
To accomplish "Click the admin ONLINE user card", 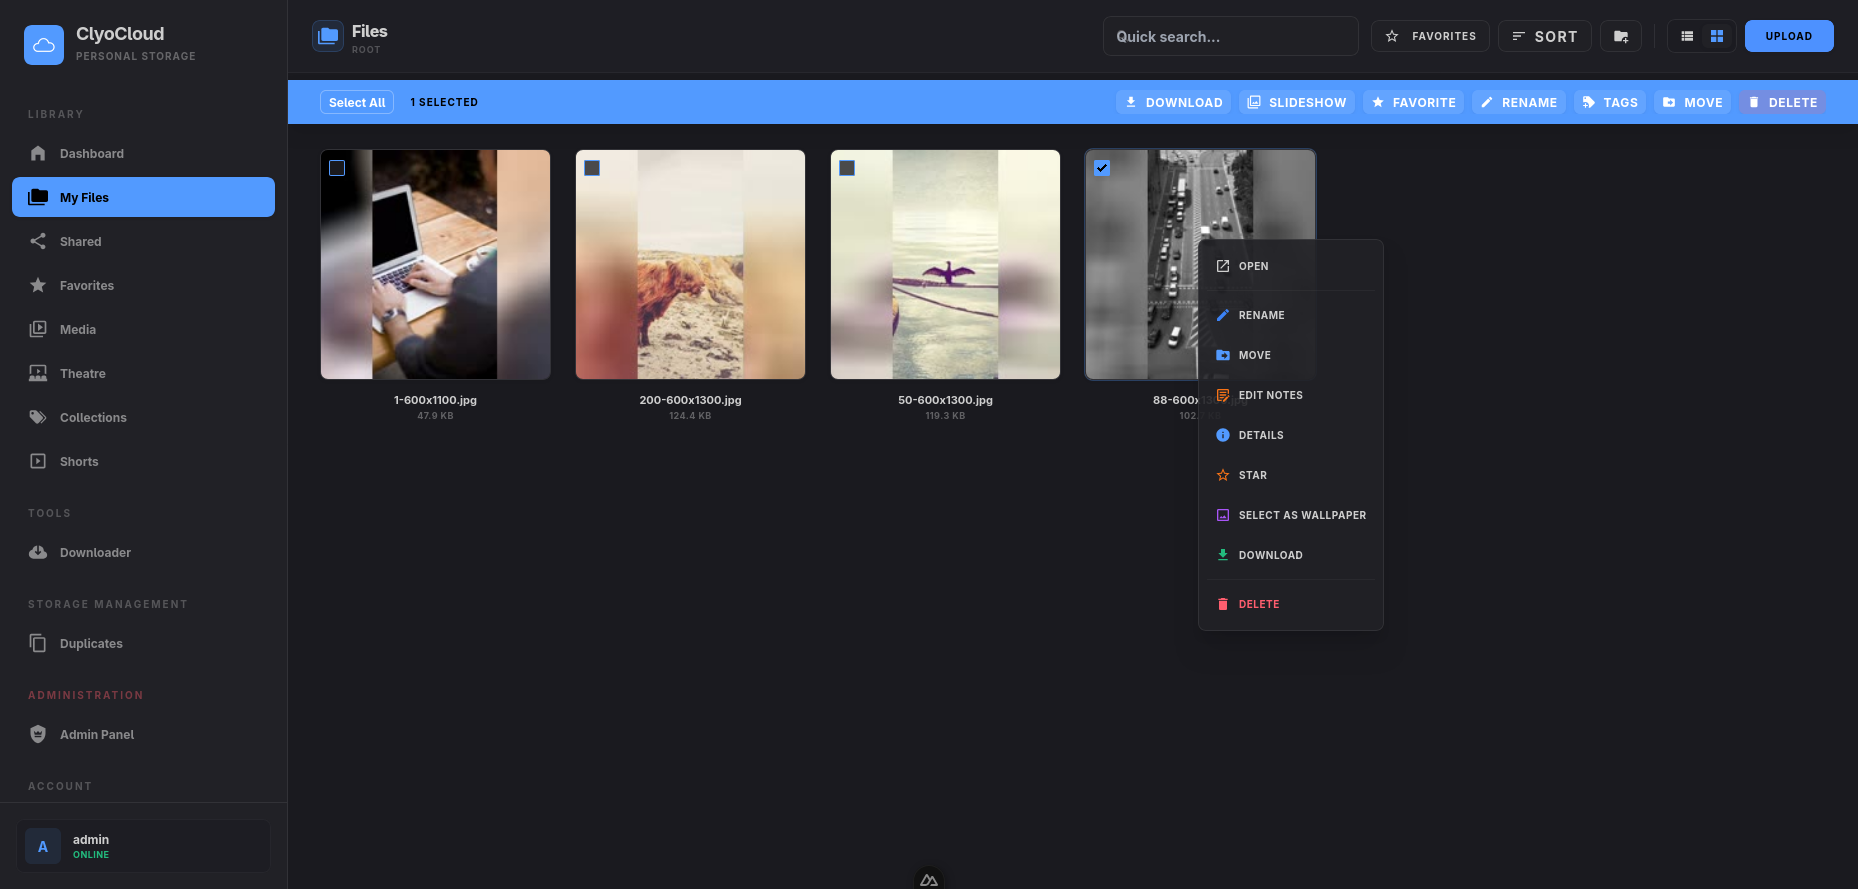I will [x=143, y=846].
